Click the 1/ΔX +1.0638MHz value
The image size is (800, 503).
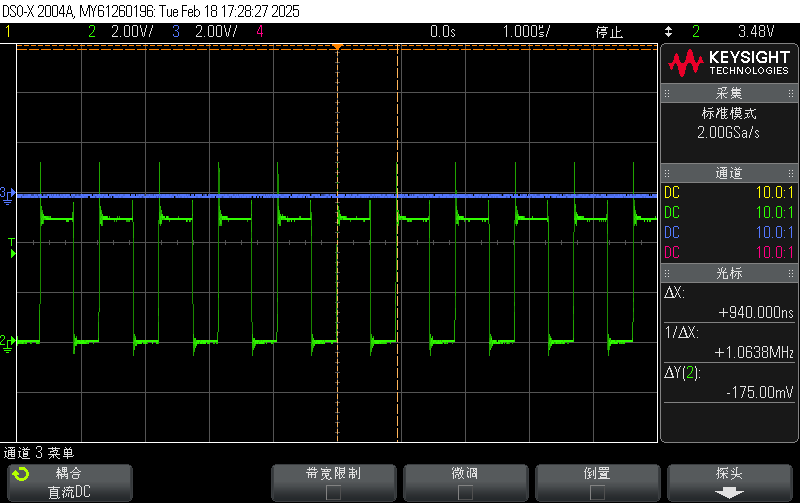pyautogui.click(x=754, y=353)
